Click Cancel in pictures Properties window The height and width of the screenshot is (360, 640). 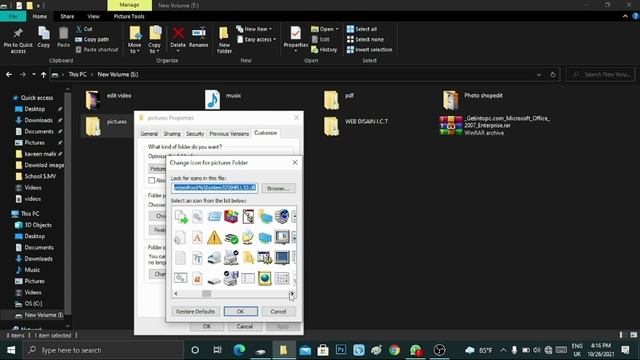pyautogui.click(x=244, y=327)
